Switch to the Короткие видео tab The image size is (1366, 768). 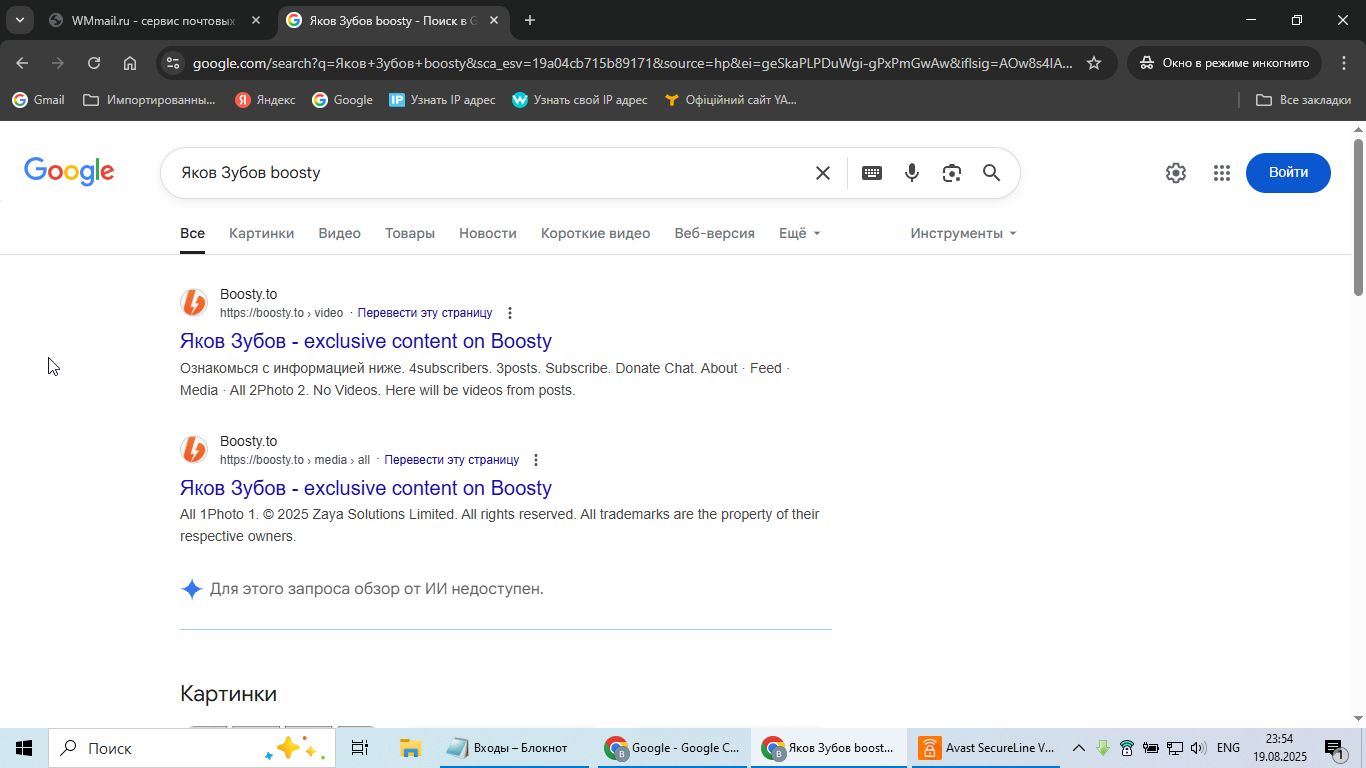click(596, 233)
